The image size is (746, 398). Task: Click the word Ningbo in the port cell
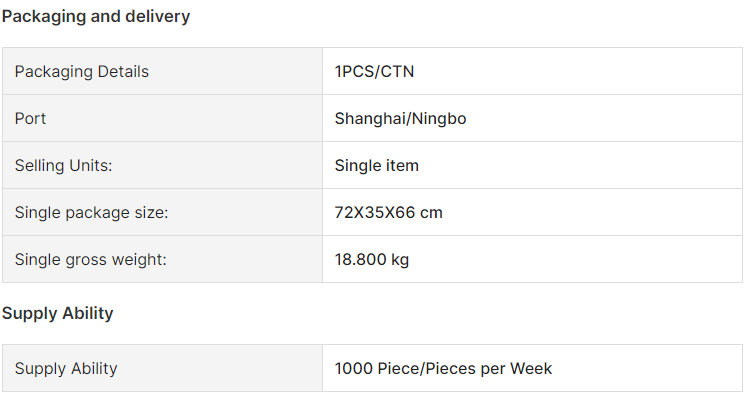click(x=439, y=118)
